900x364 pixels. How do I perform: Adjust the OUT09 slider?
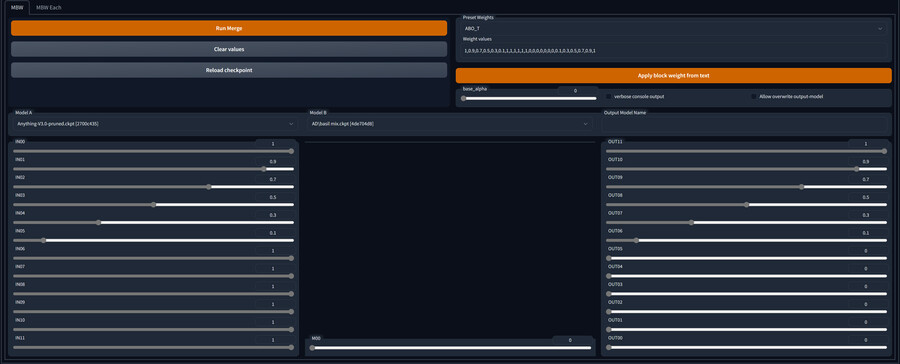747,187
